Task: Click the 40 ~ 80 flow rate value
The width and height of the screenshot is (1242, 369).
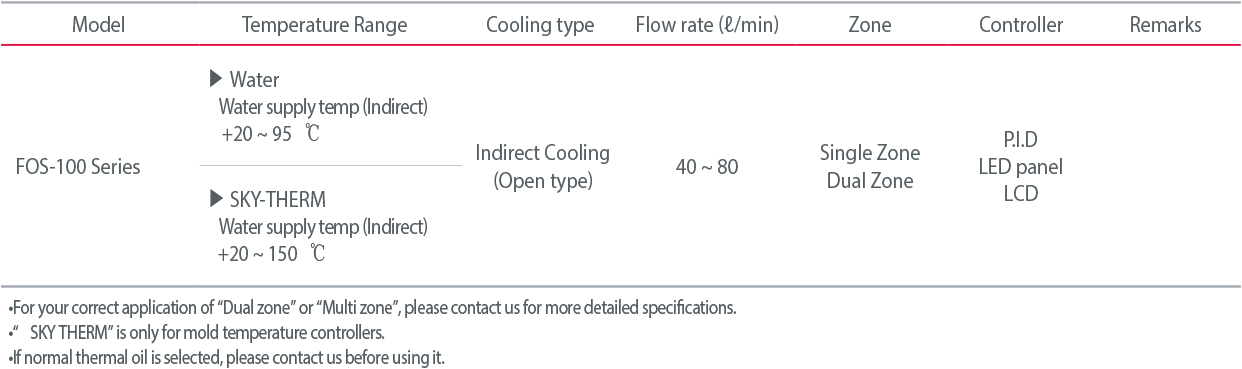Action: coord(707,167)
